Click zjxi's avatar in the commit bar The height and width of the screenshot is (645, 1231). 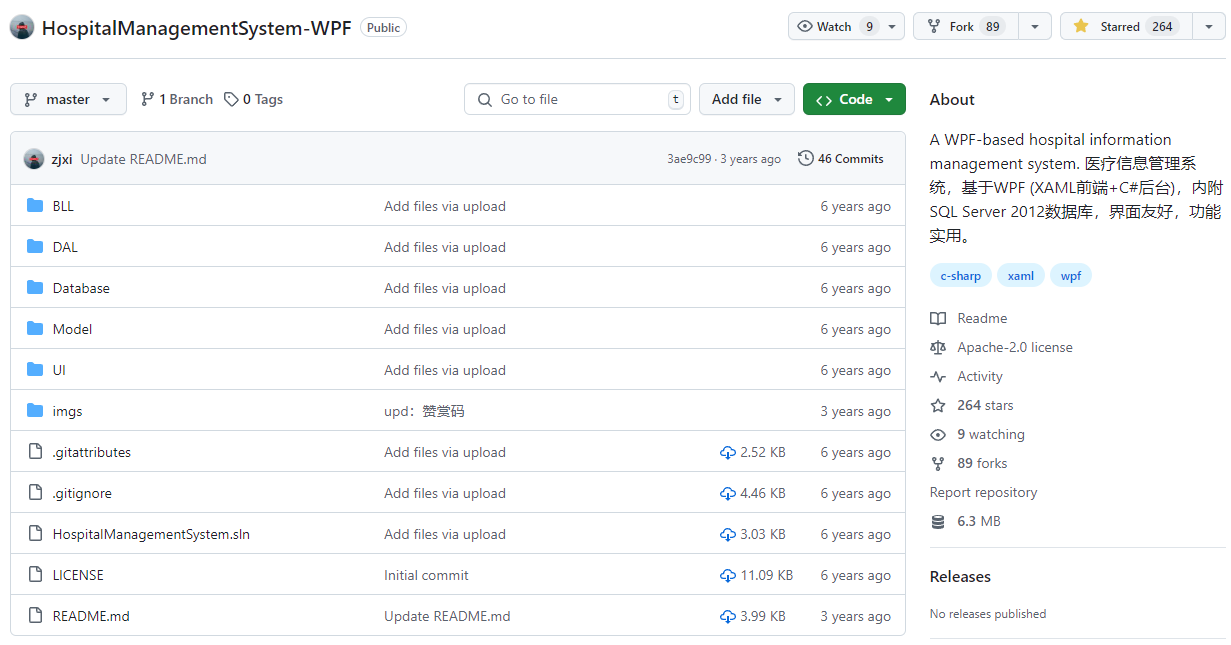pyautogui.click(x=34, y=159)
